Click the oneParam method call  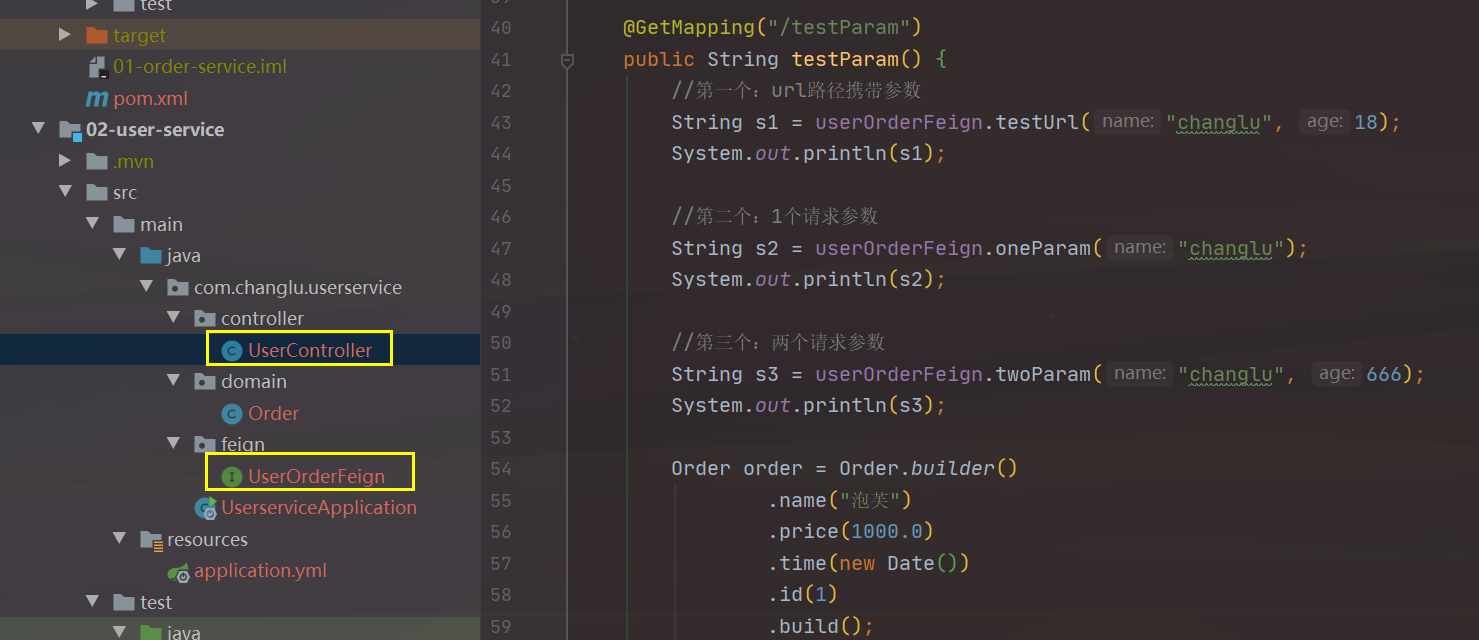click(x=1043, y=248)
